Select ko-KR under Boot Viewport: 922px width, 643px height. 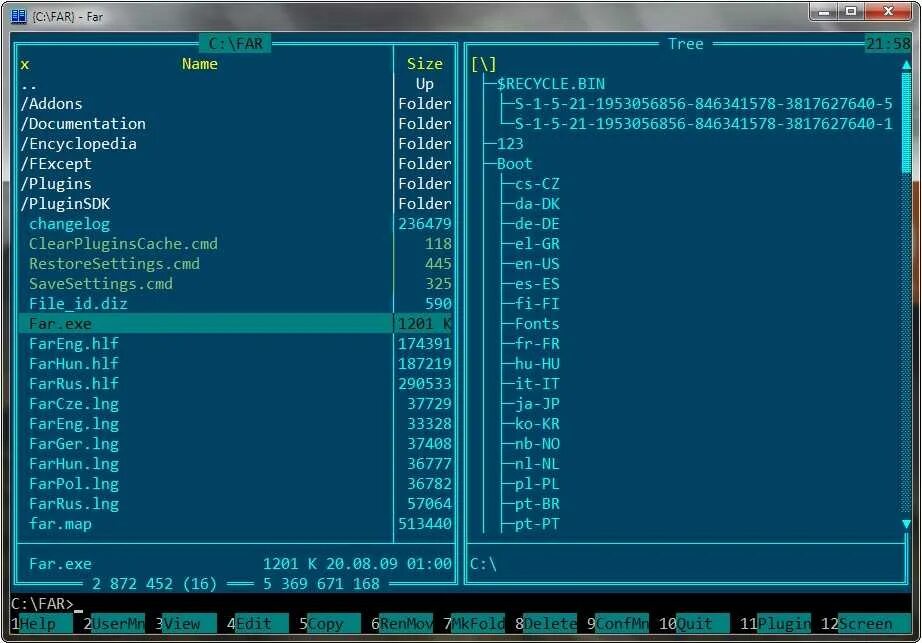(x=537, y=423)
